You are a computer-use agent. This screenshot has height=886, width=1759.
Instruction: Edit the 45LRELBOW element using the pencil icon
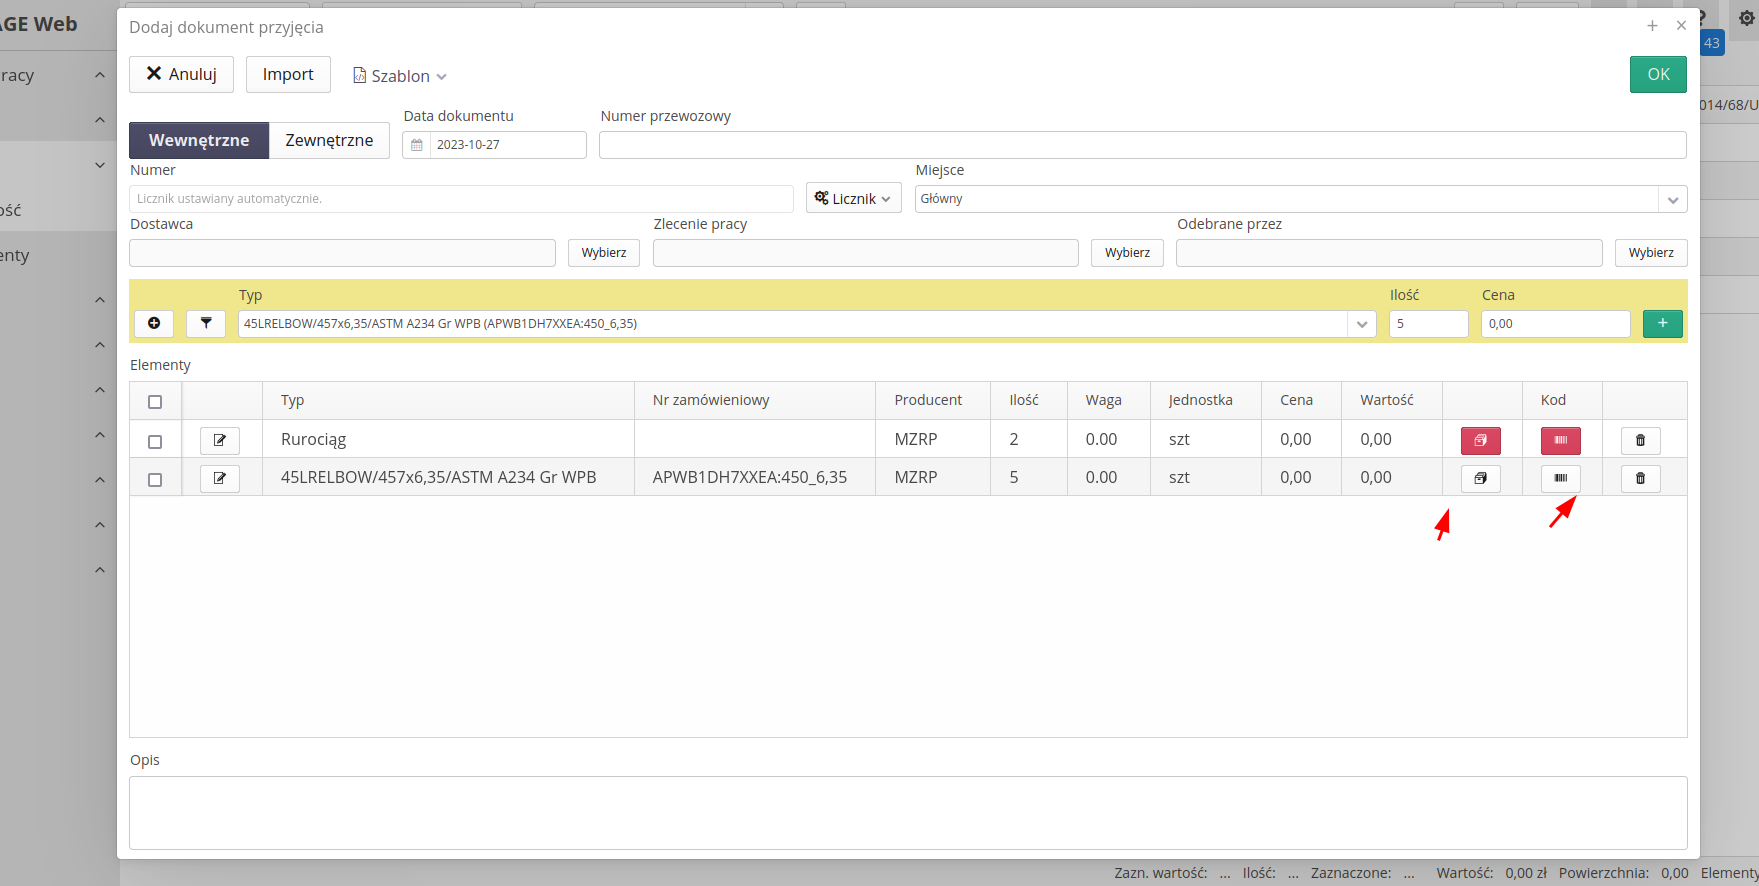(219, 478)
